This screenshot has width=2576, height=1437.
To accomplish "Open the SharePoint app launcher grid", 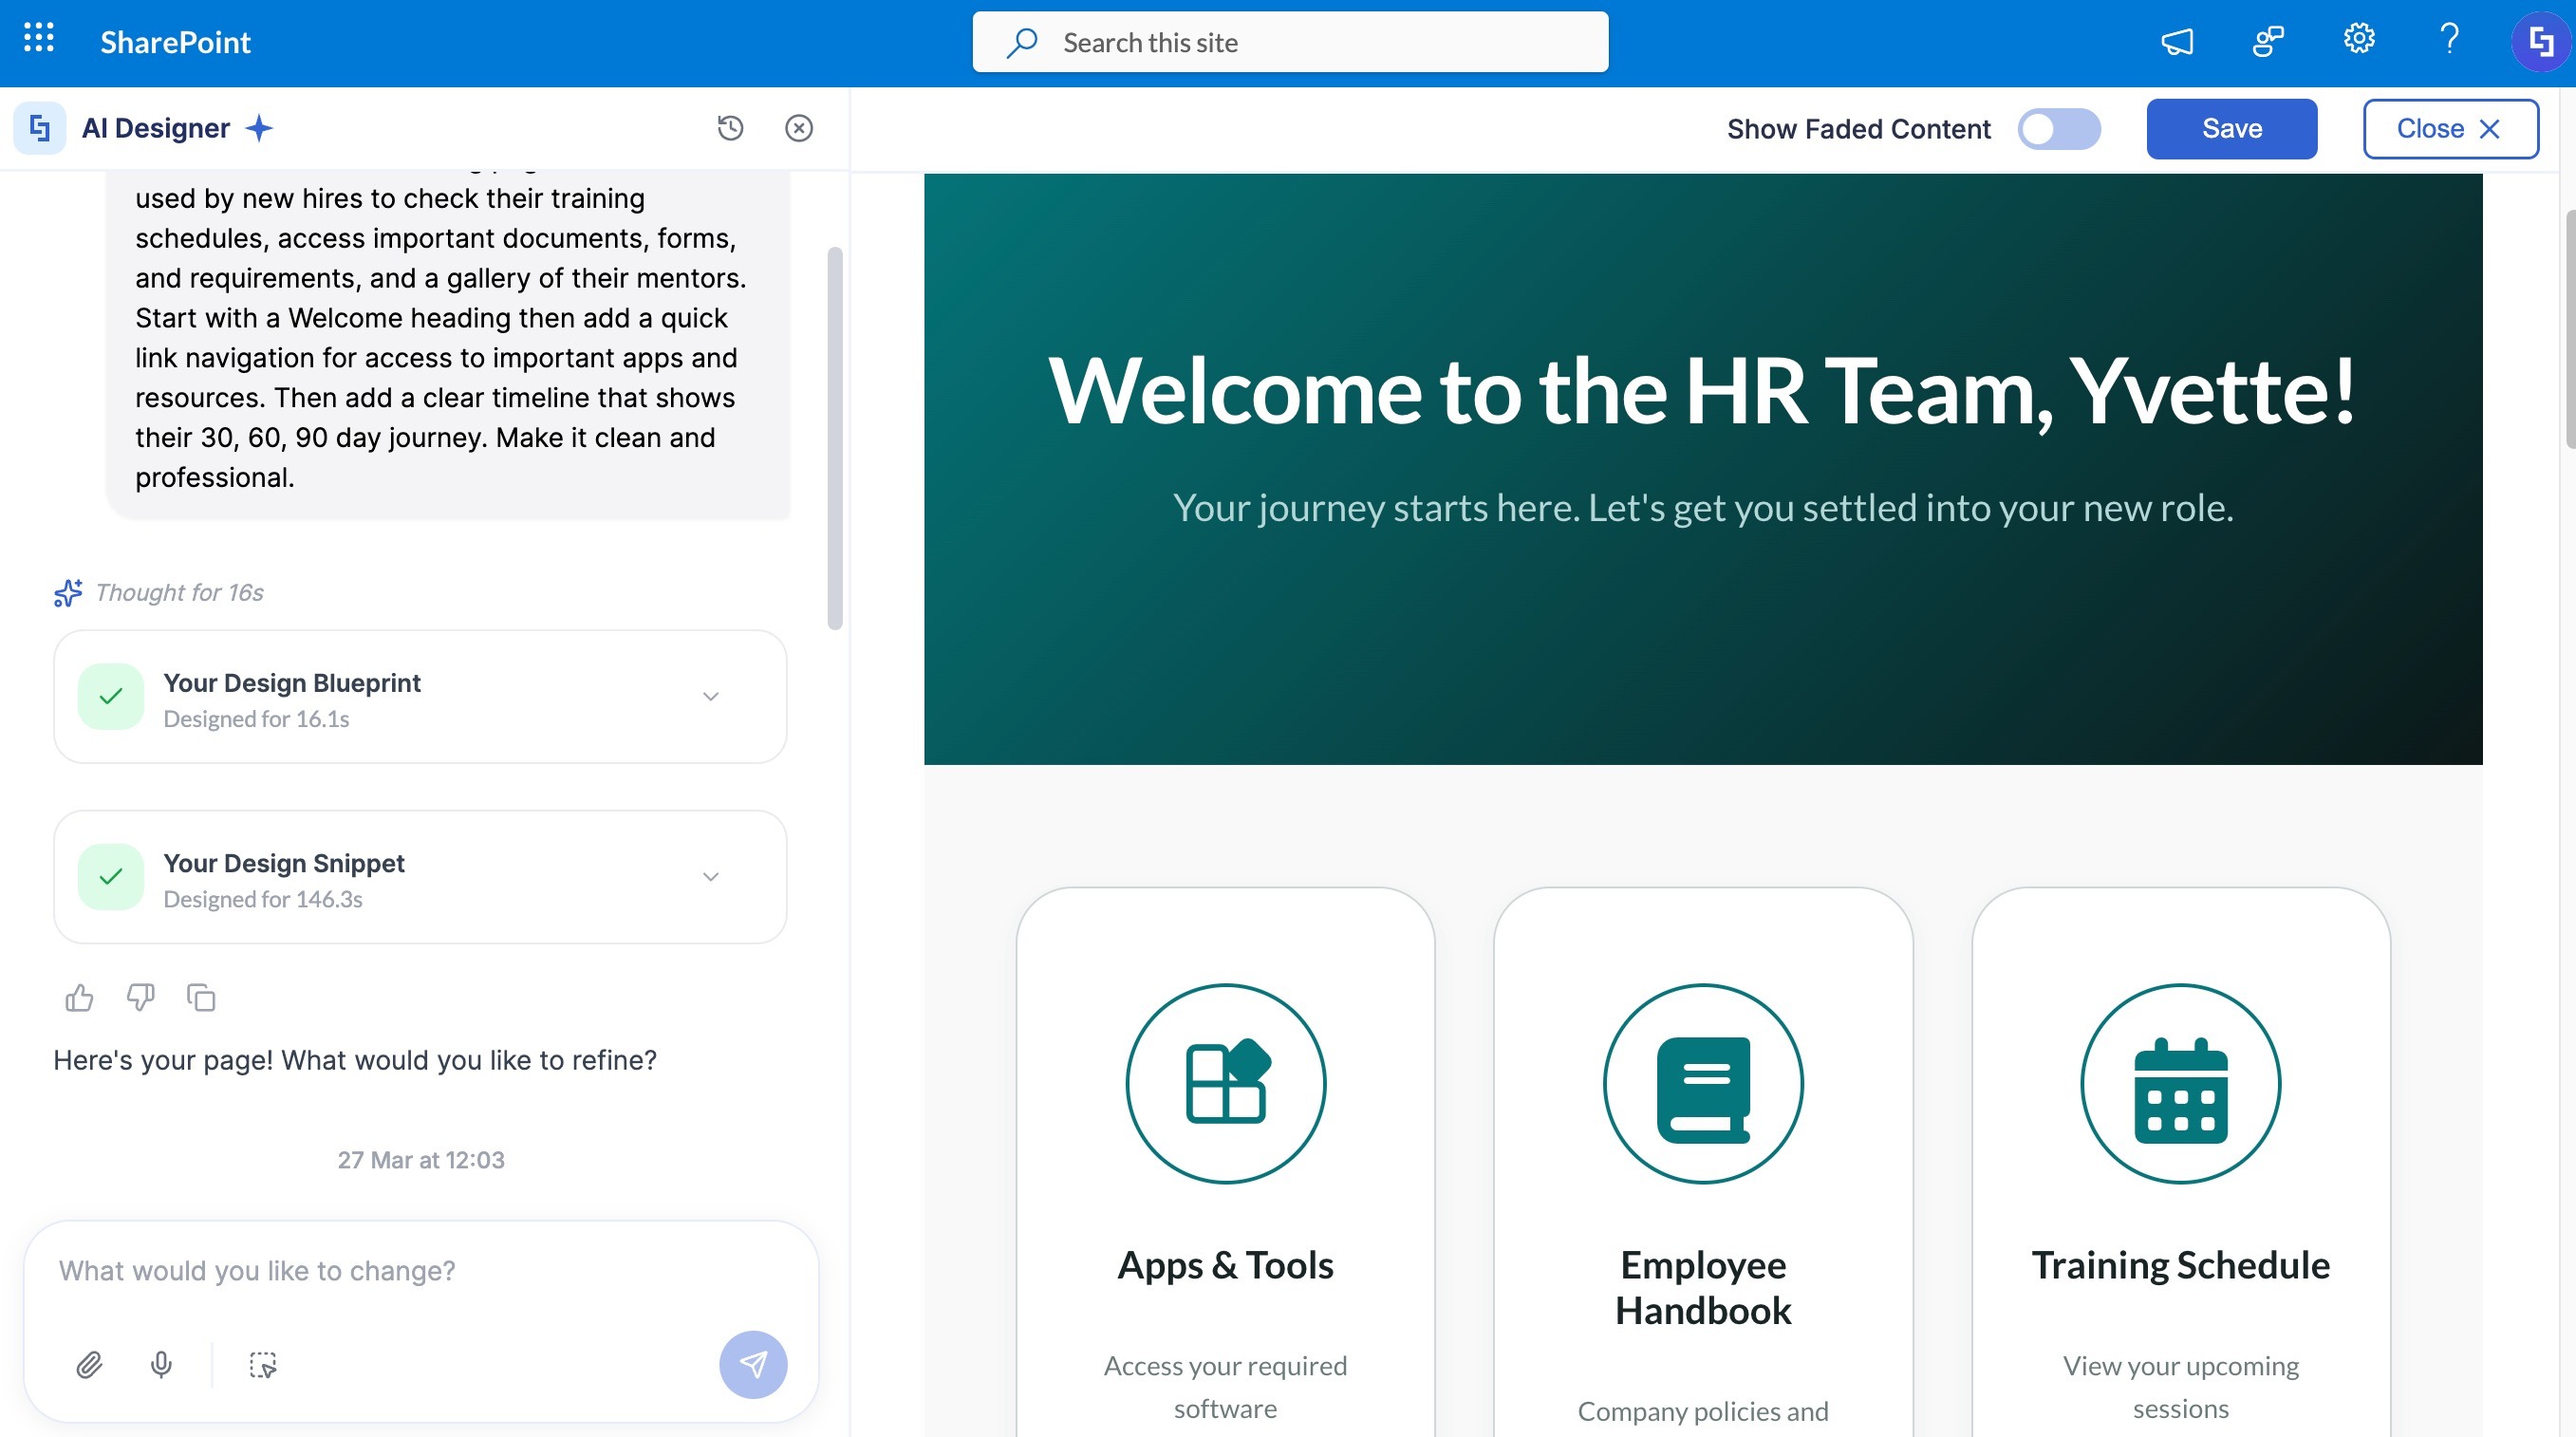I will click(38, 39).
